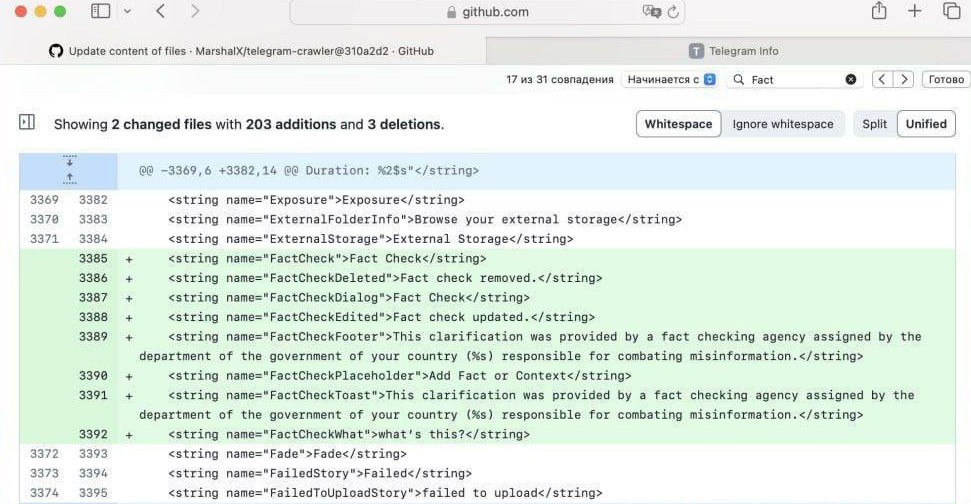
Task: Click the FactCheckPlaceholder string line
Action: coord(399,376)
